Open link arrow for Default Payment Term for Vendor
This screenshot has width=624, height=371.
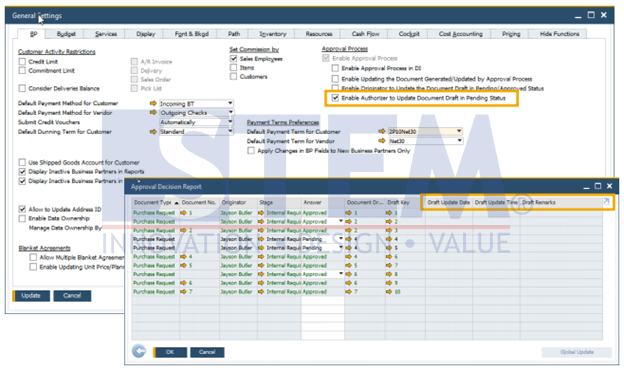coord(382,141)
